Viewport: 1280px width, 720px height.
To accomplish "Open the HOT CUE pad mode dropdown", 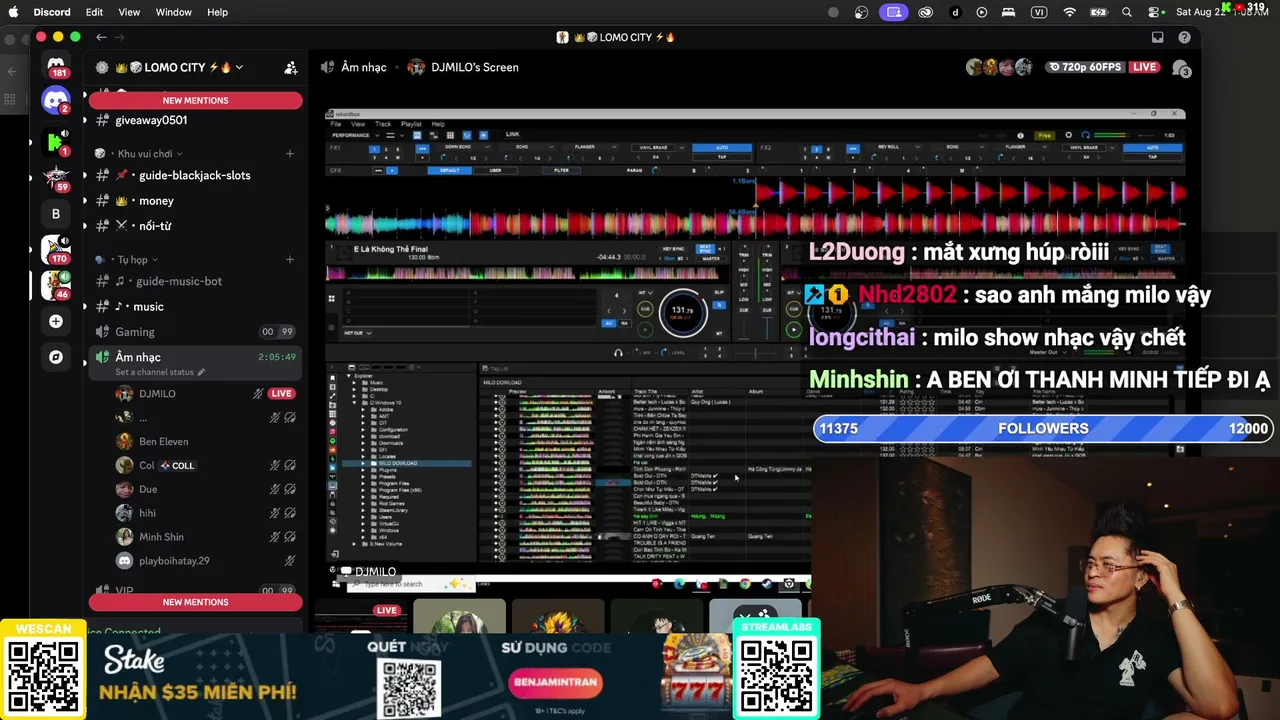I will click(x=359, y=333).
